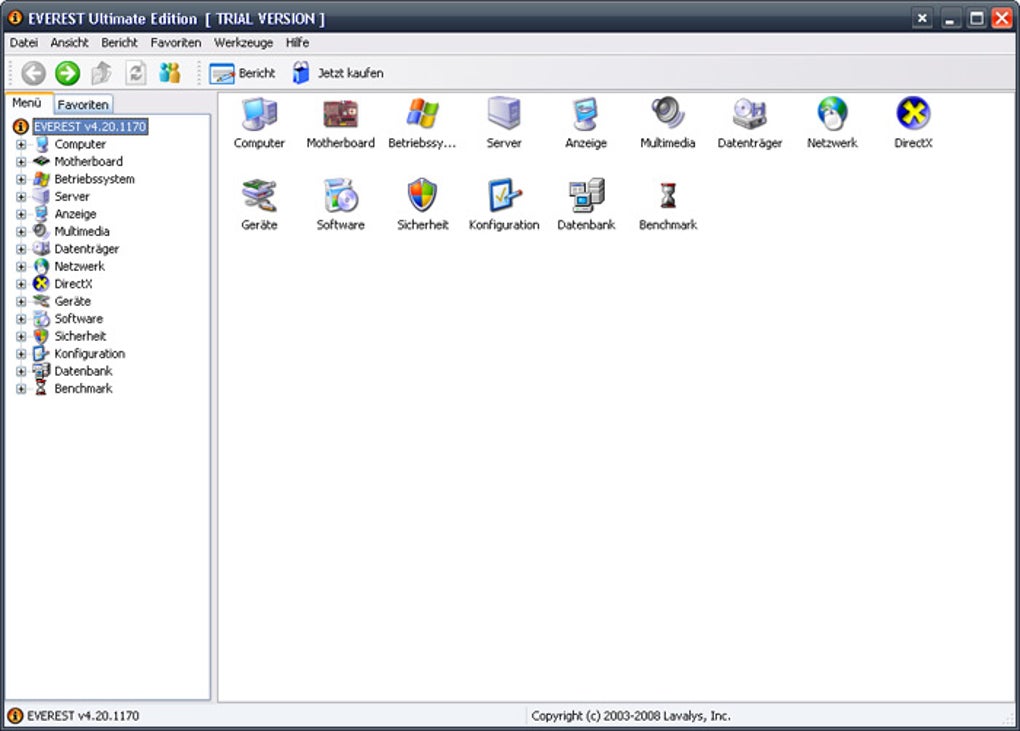Open the Ansicht menu
This screenshot has height=731, width=1020.
69,43
